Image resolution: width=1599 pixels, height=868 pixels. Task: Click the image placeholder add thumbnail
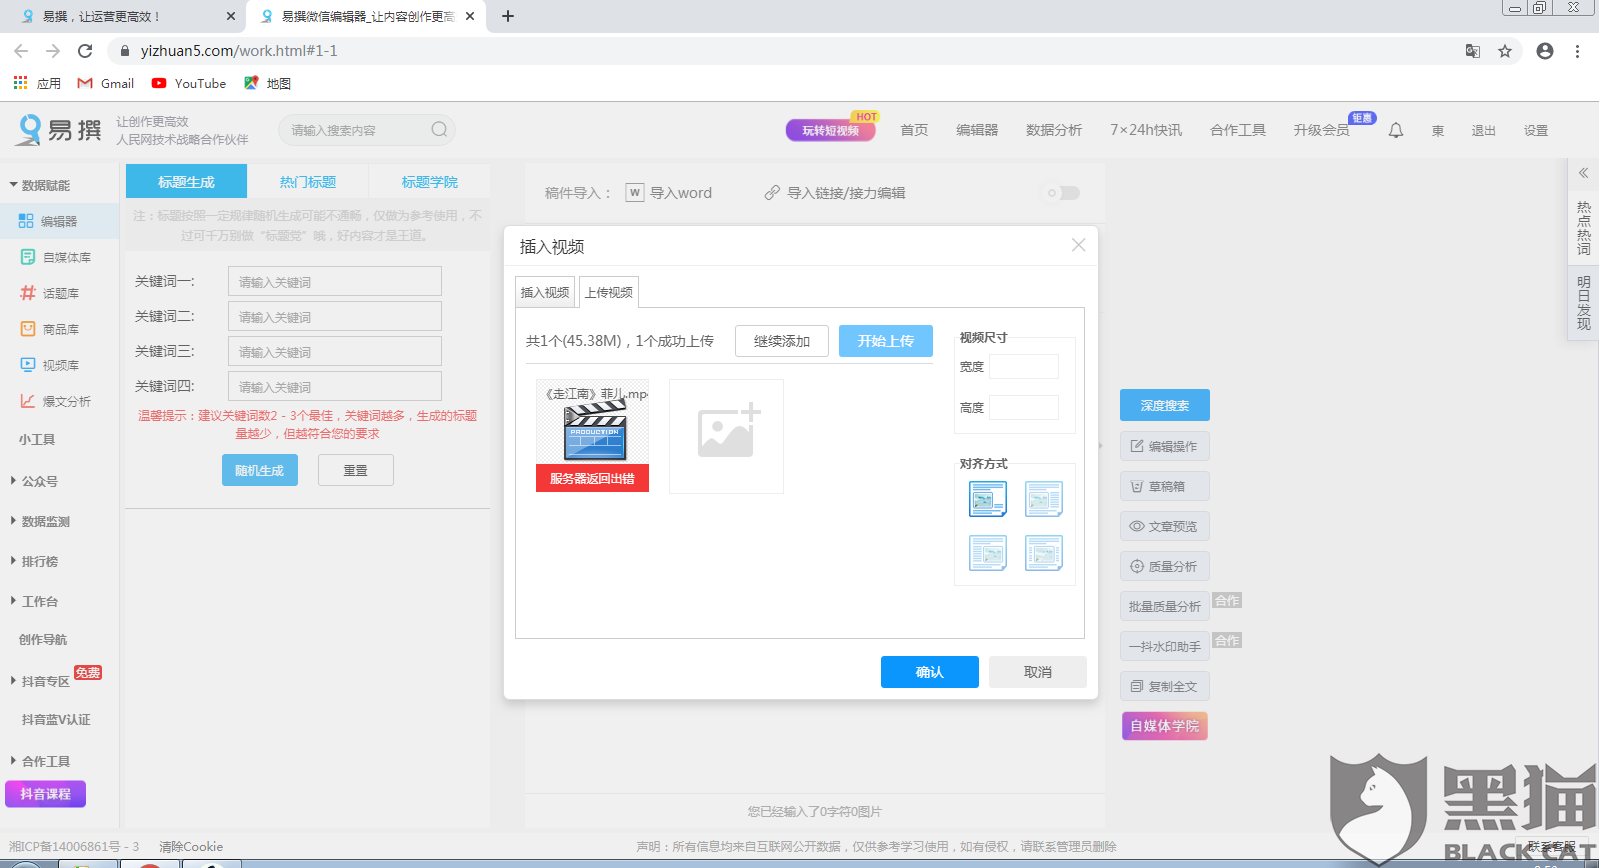click(726, 436)
